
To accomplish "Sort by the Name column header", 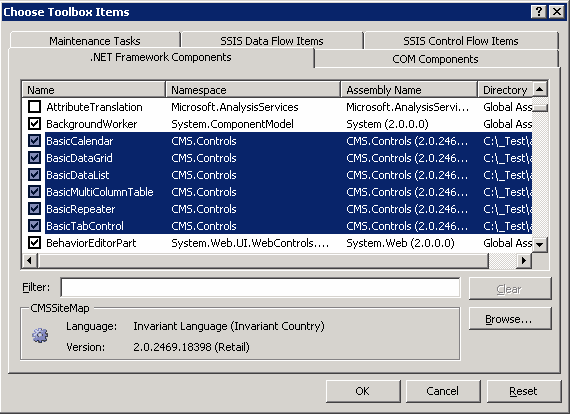I will click(94, 90).
